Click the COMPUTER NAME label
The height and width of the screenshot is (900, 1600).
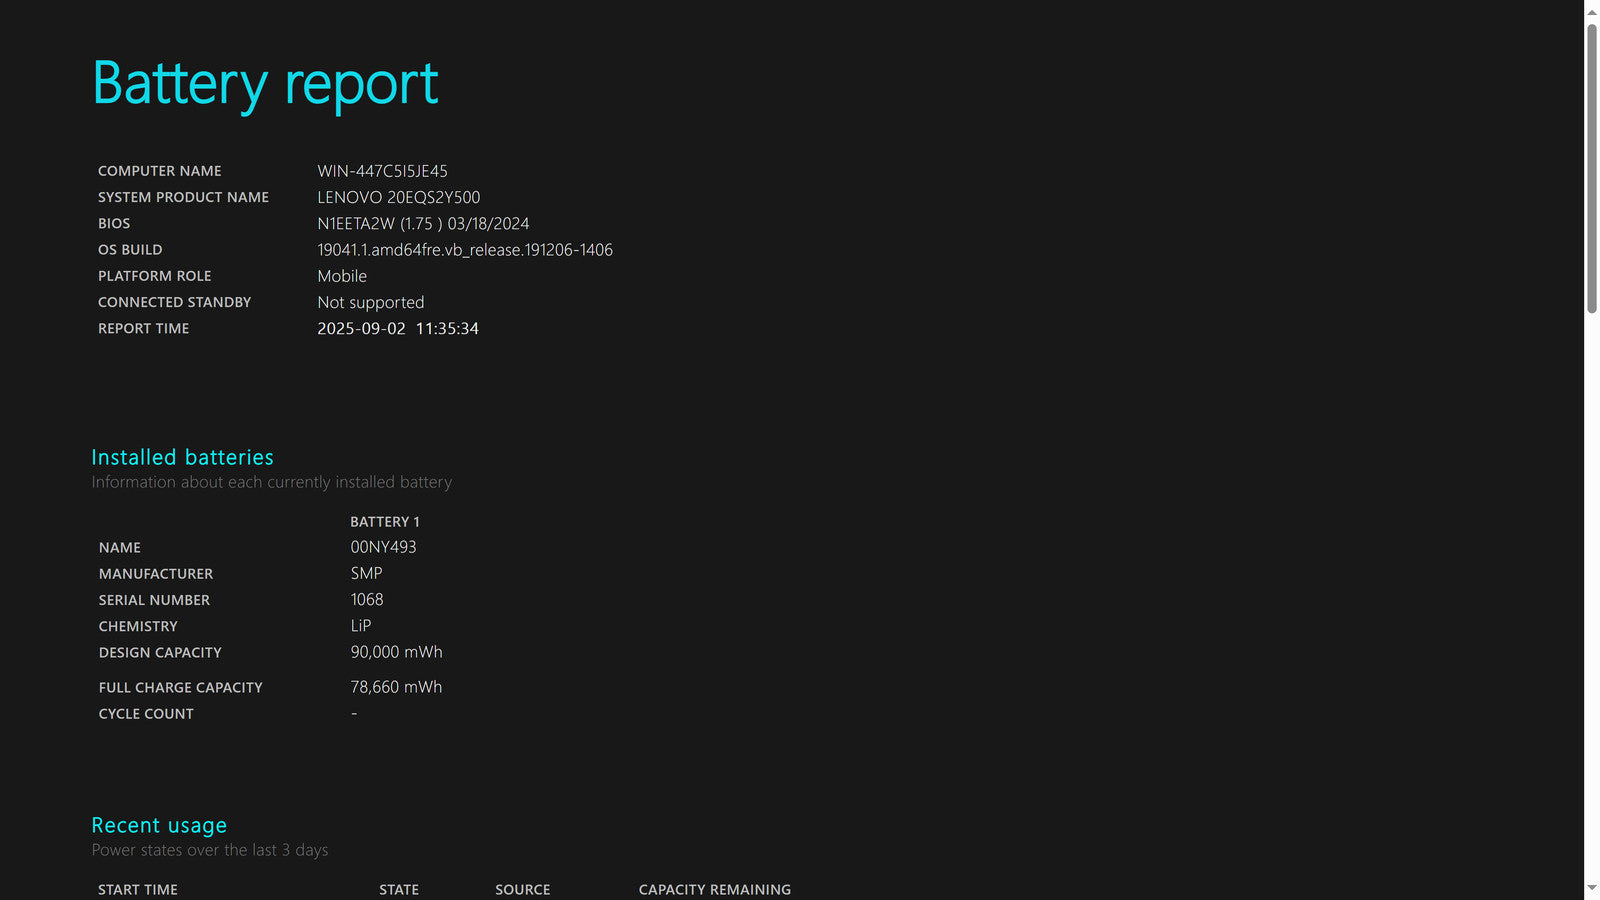[160, 171]
